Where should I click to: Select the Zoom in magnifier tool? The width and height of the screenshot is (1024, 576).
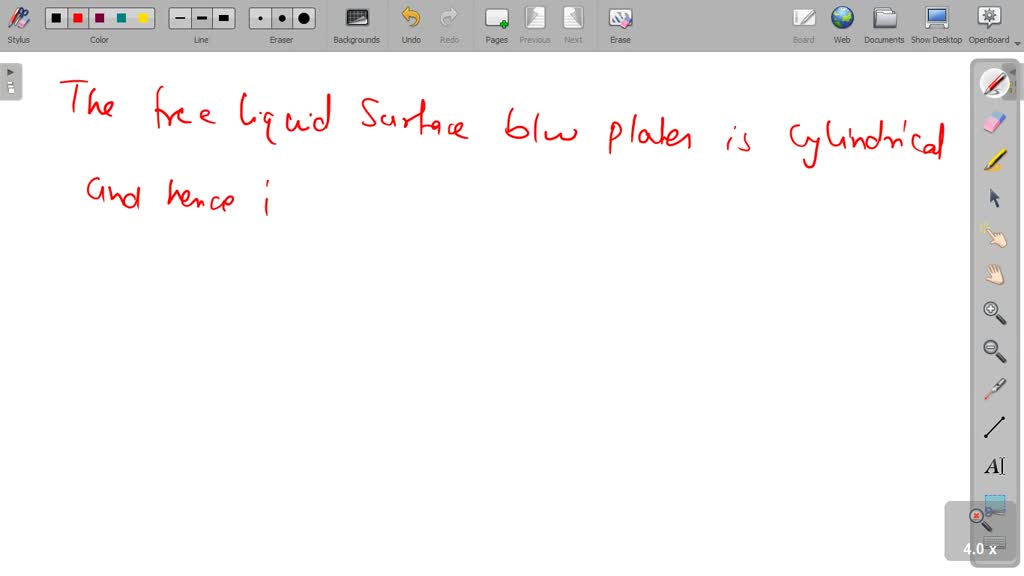[x=994, y=312]
